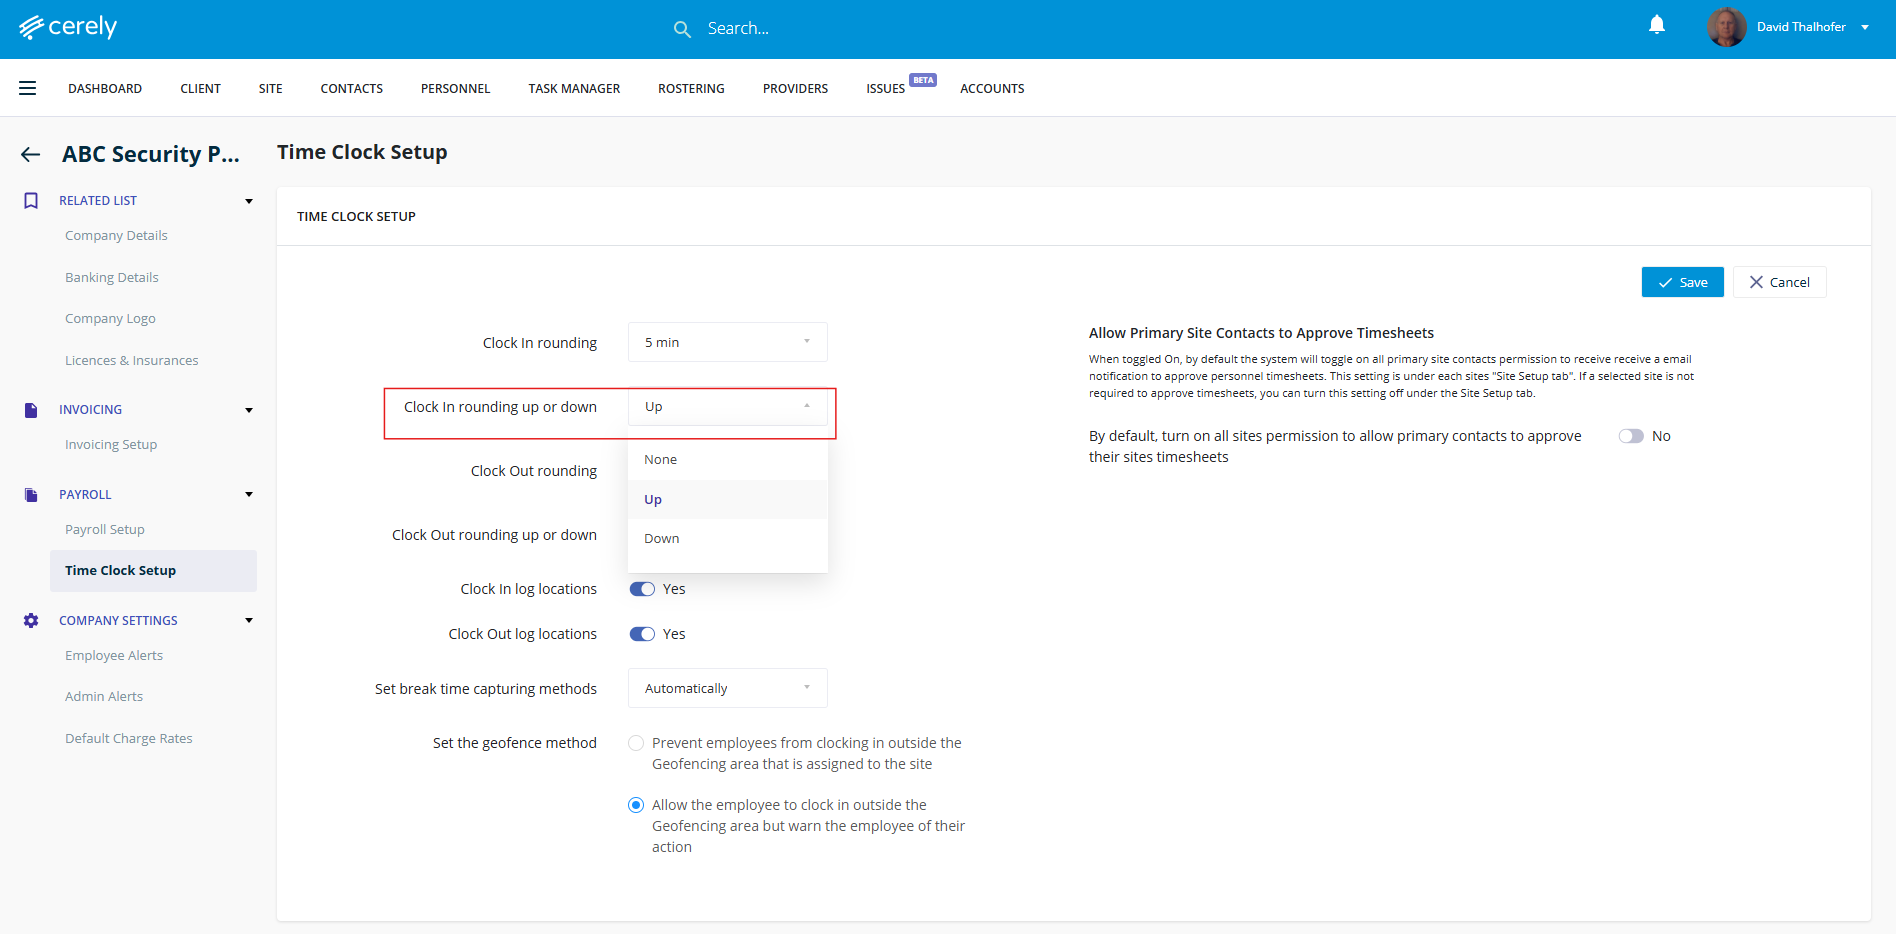Click the back arrow beside ABC Security
Image resolution: width=1896 pixels, height=934 pixels.
[31, 154]
